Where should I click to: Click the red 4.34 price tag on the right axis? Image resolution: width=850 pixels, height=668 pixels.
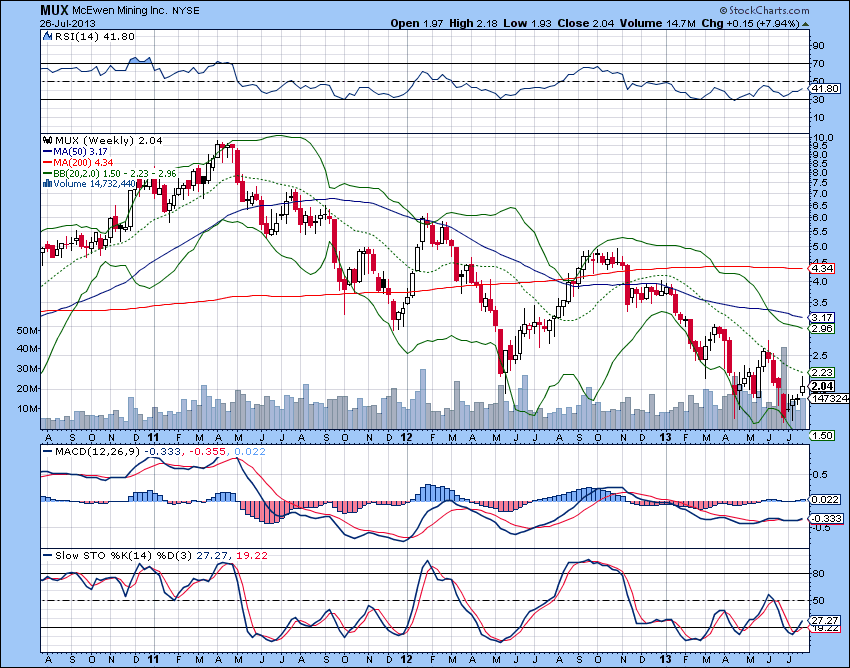click(821, 268)
